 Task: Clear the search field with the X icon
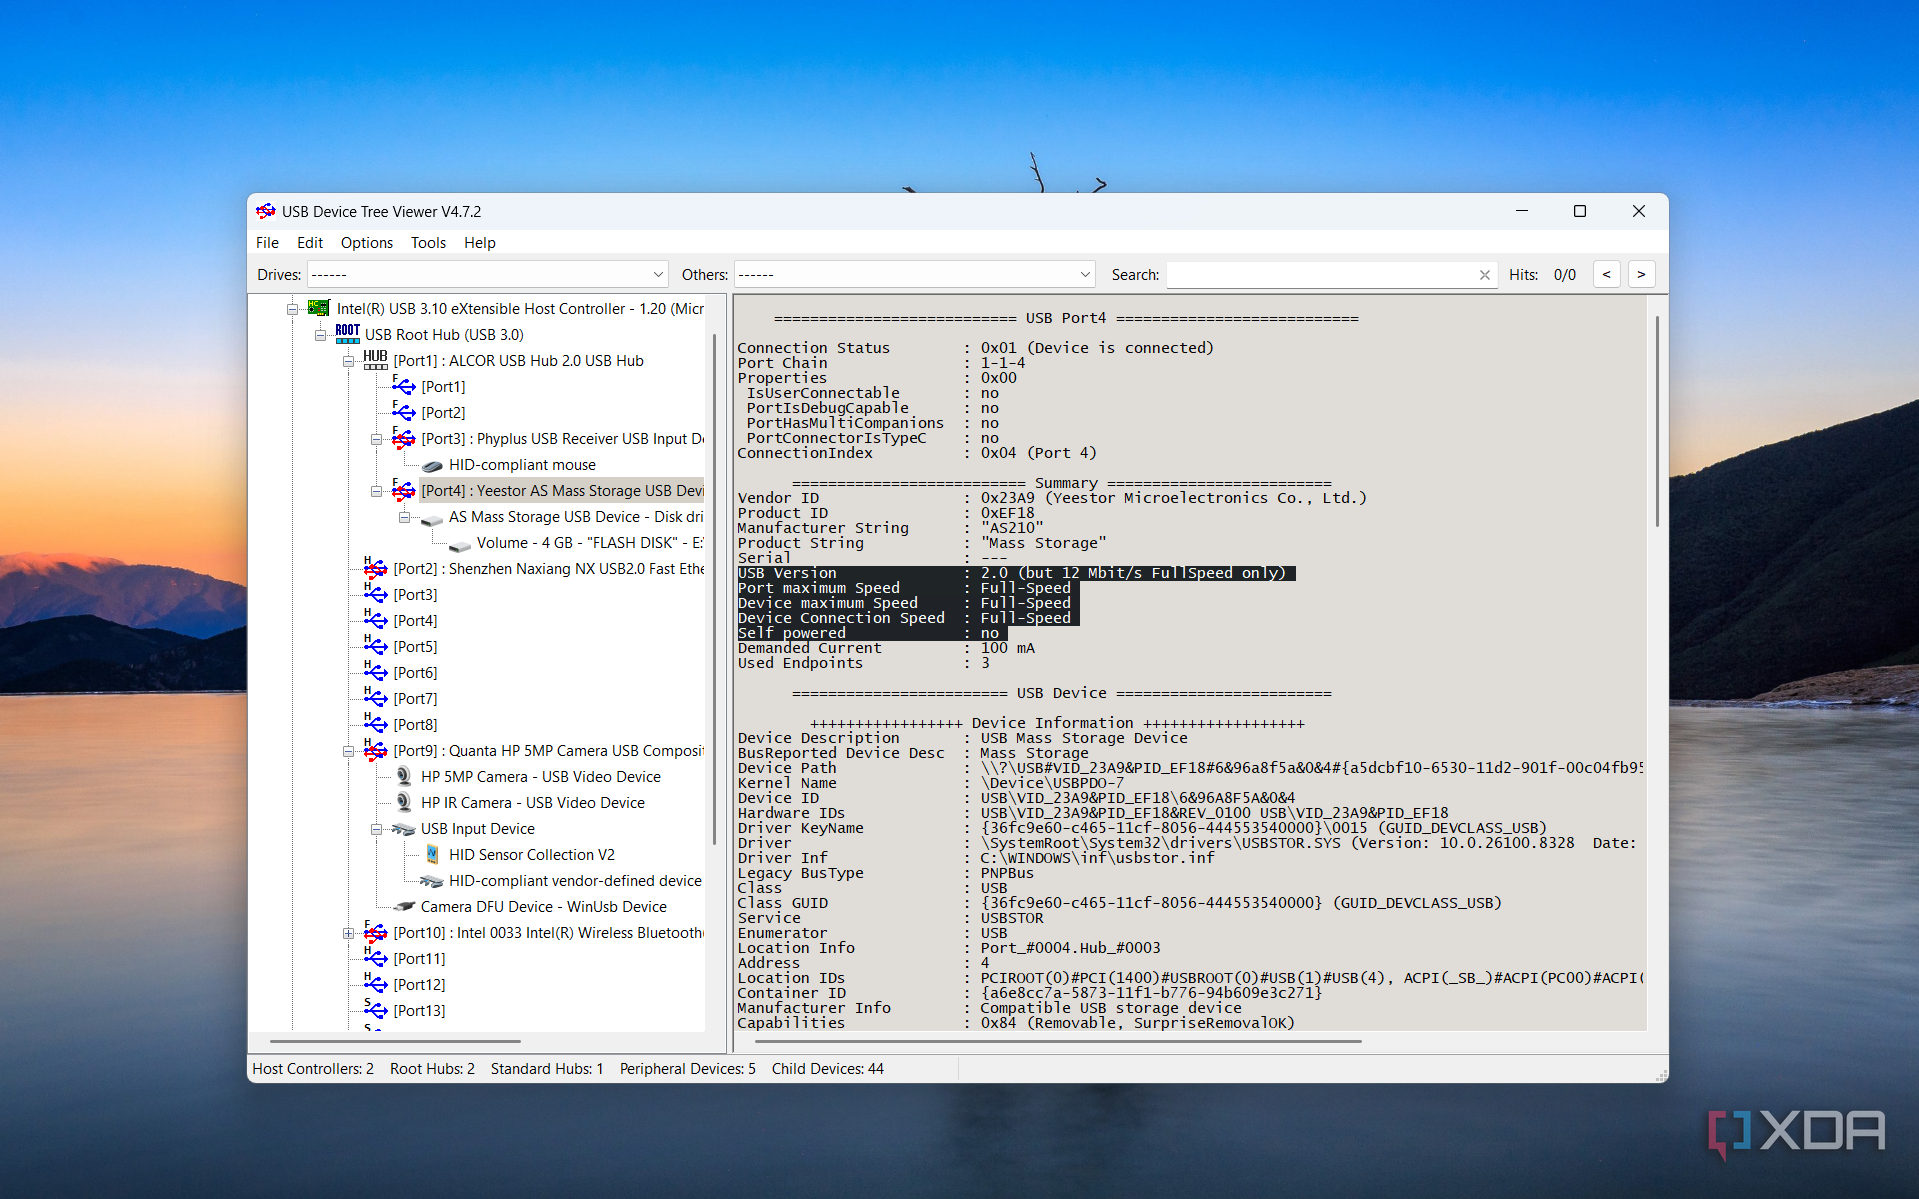1484,275
